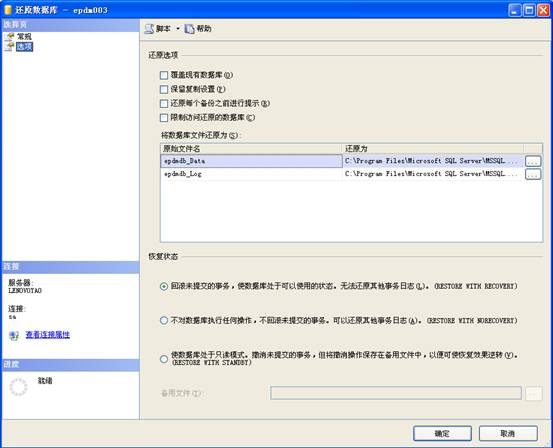553x448 pixels.
Task: Select RESTORE WITH STANDBY radio option
Action: [164, 359]
